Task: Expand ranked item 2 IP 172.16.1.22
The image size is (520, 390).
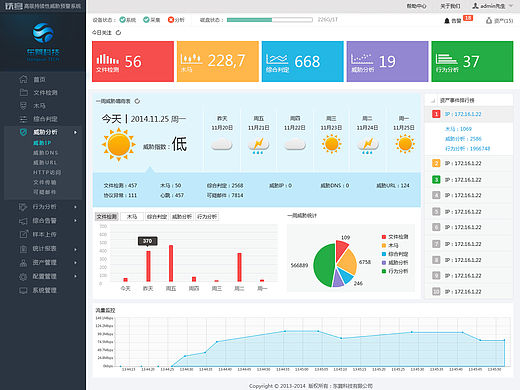Action: coord(468,163)
